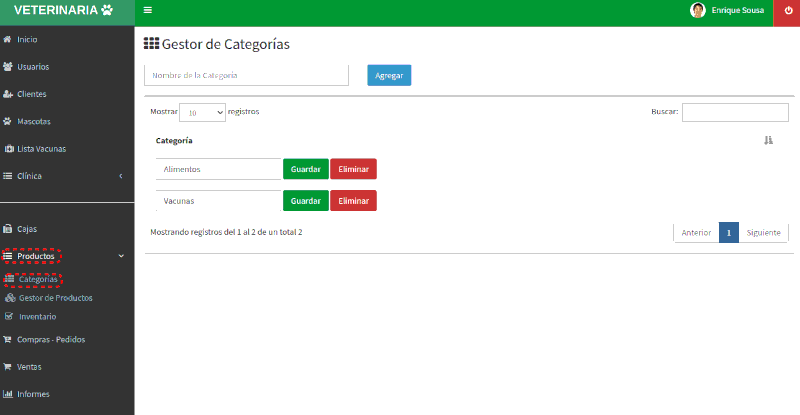
Task: Sort the Categoría column using sort icon
Action: coord(768,141)
